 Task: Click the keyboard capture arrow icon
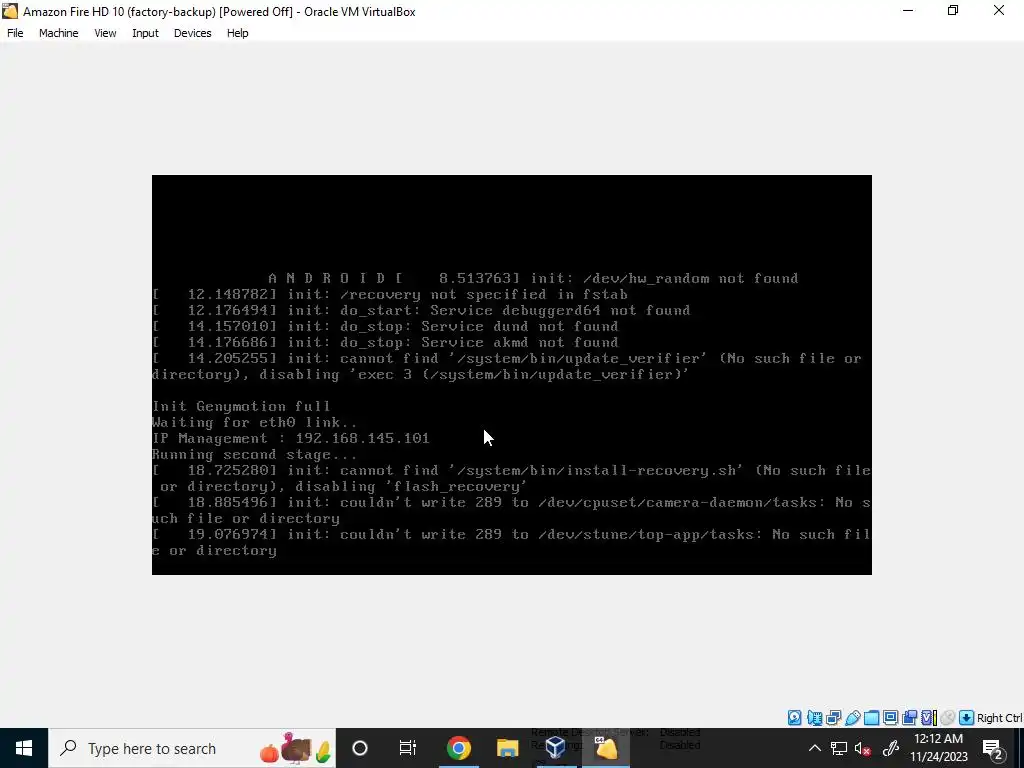point(967,718)
